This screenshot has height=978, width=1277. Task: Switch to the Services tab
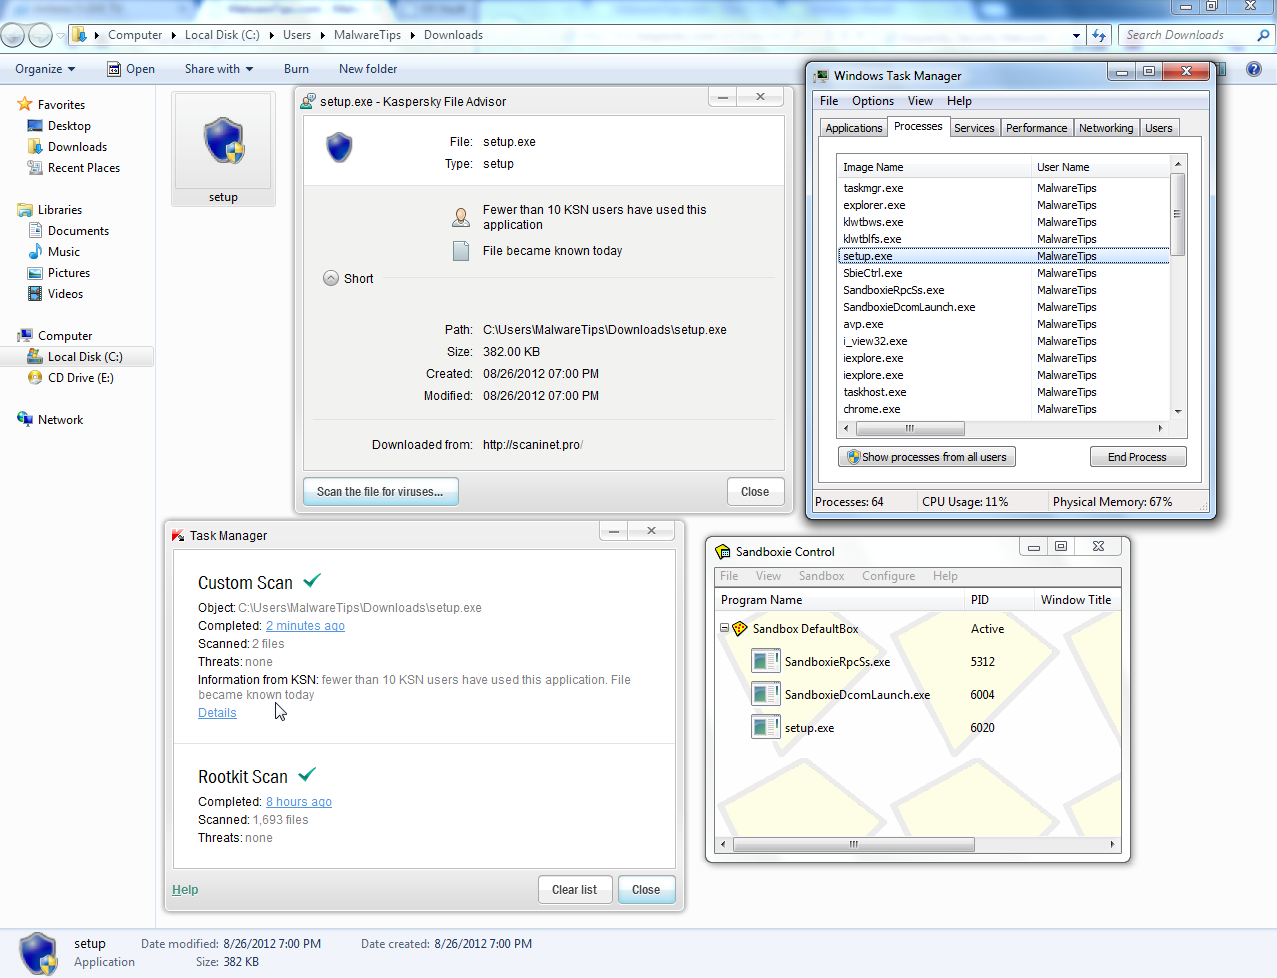point(974,128)
